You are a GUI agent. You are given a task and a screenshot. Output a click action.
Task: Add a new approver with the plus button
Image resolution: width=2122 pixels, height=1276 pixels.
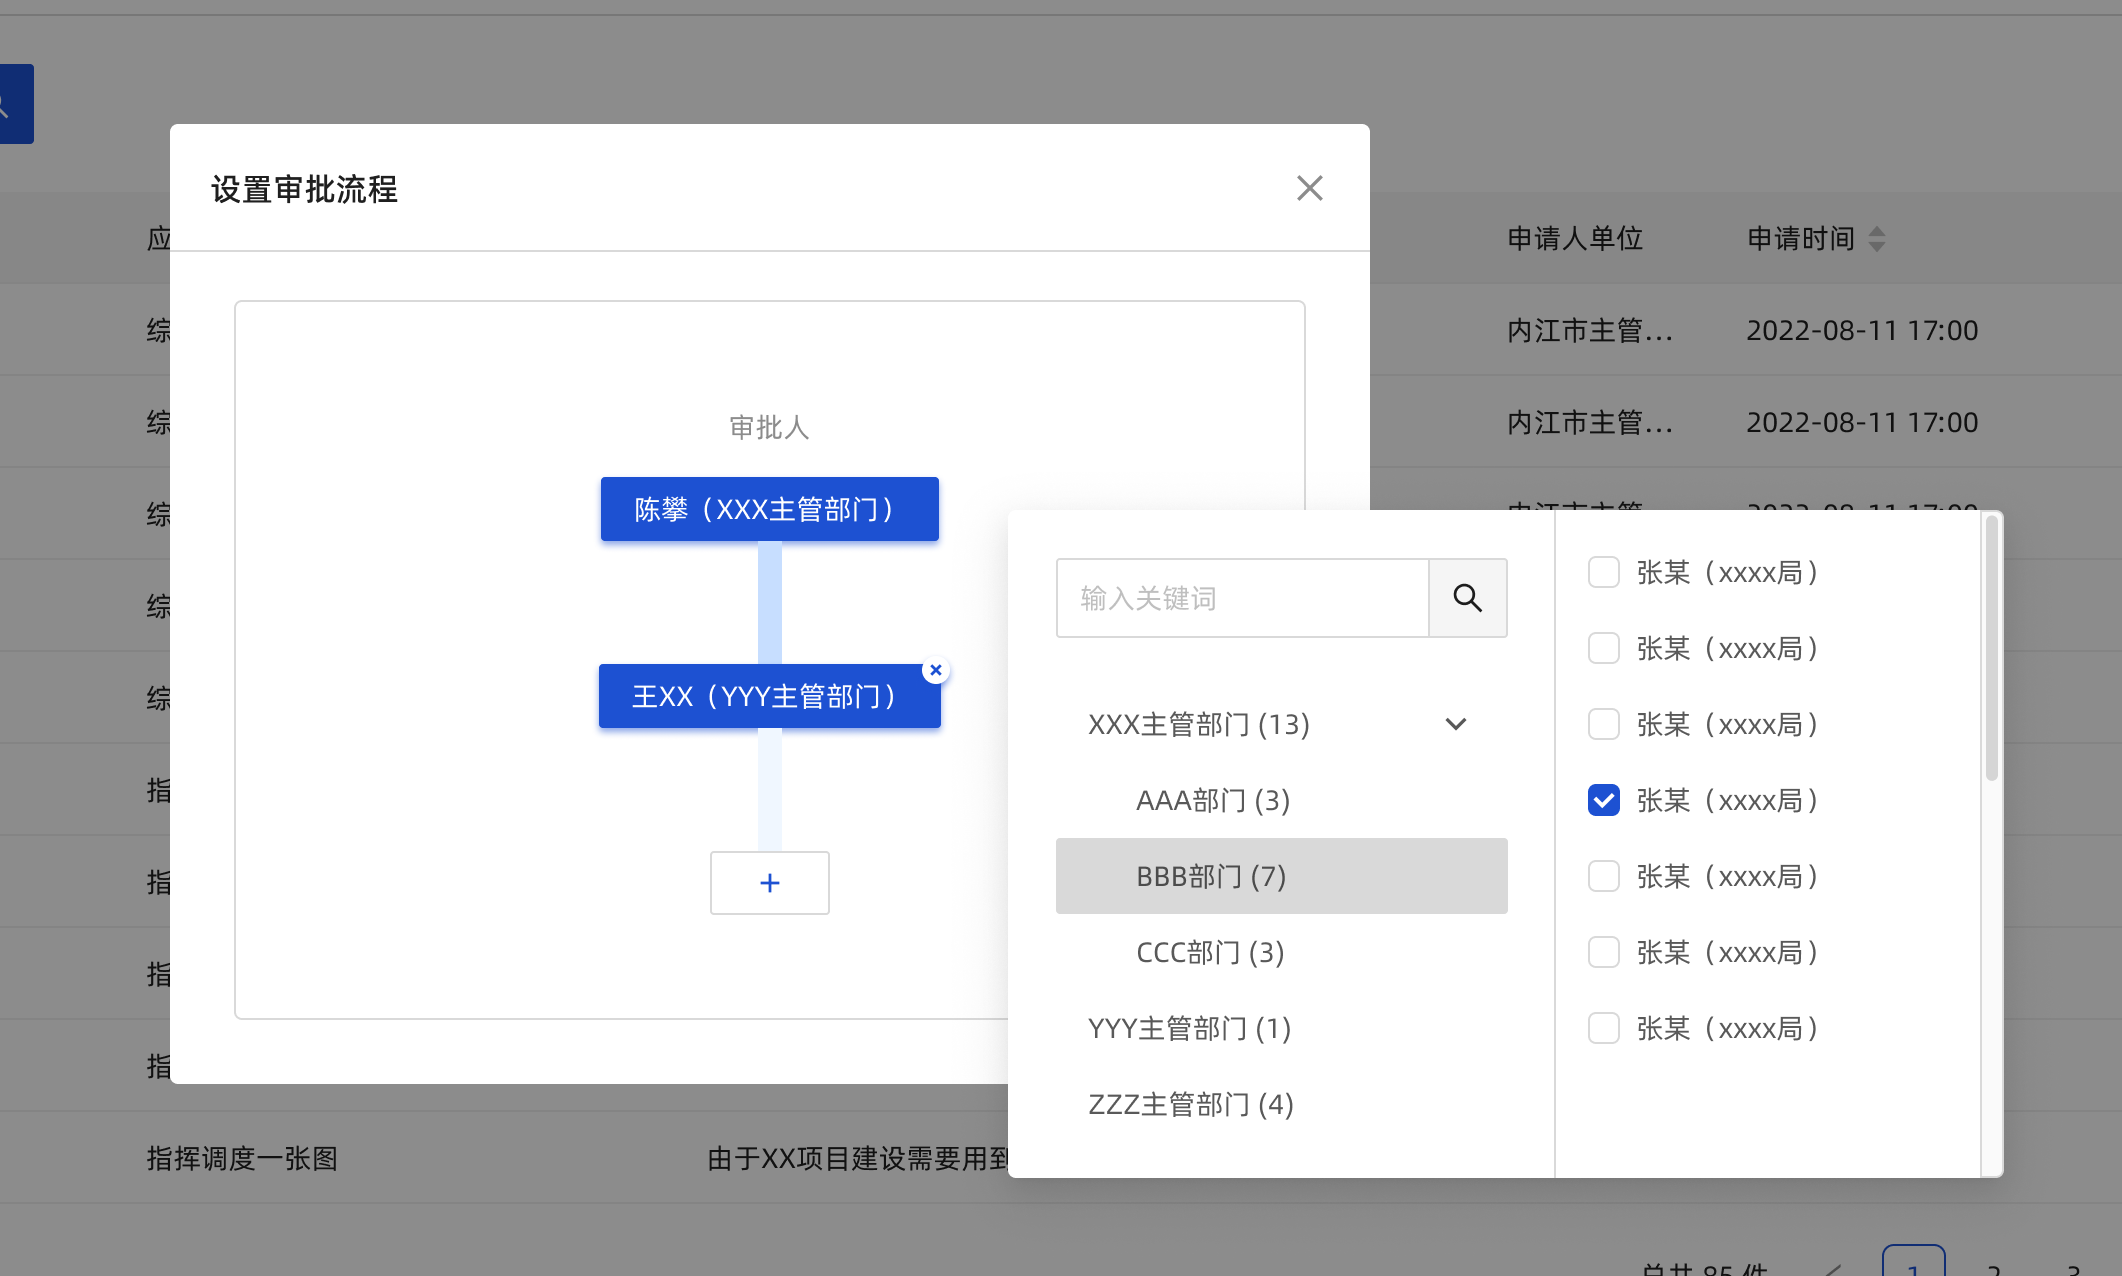tap(769, 883)
